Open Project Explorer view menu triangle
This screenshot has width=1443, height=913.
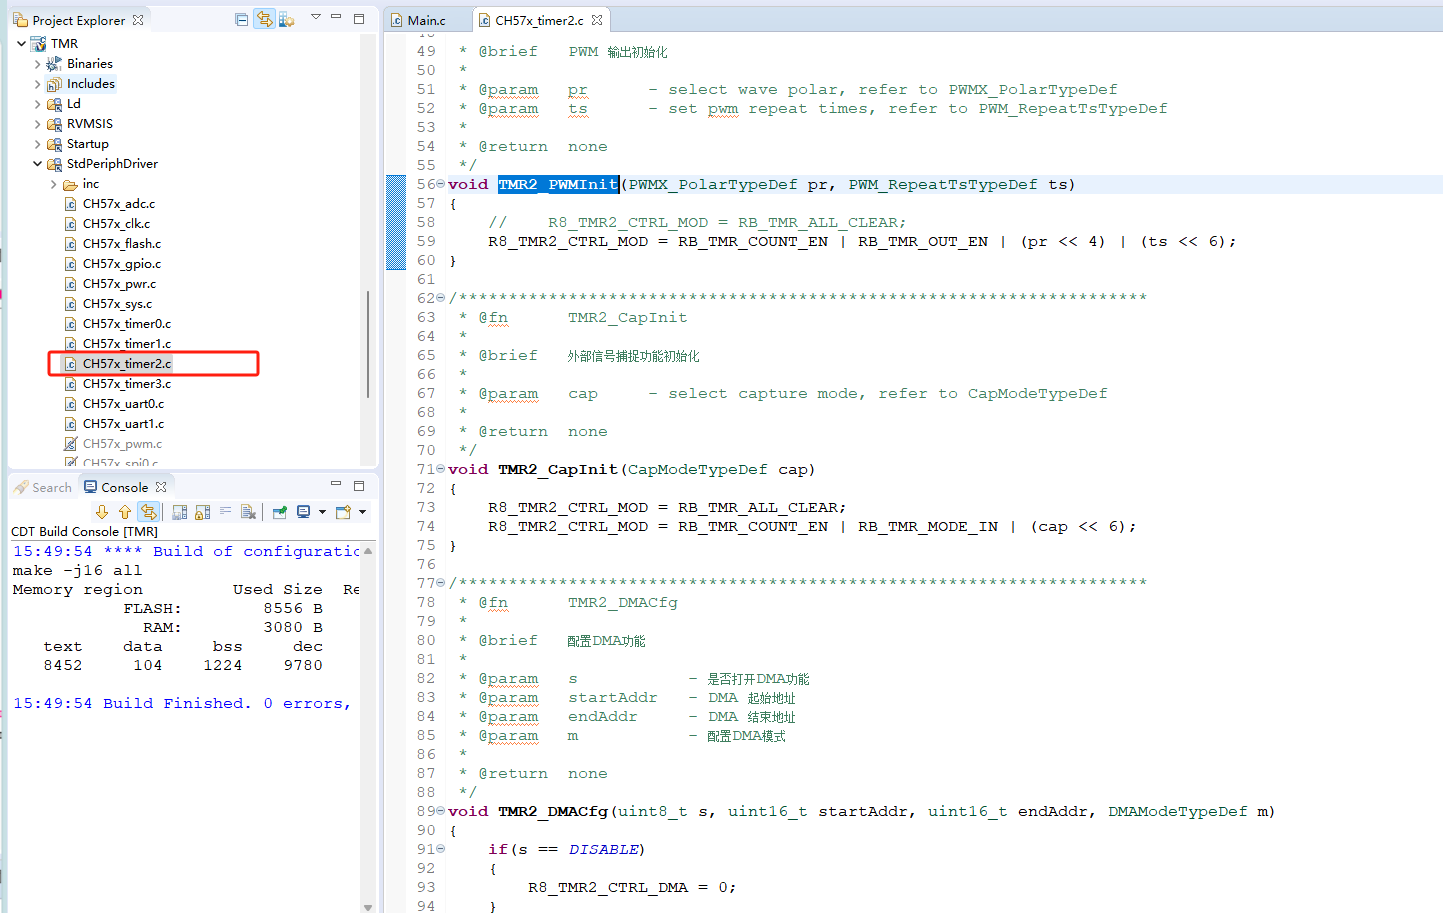(316, 17)
